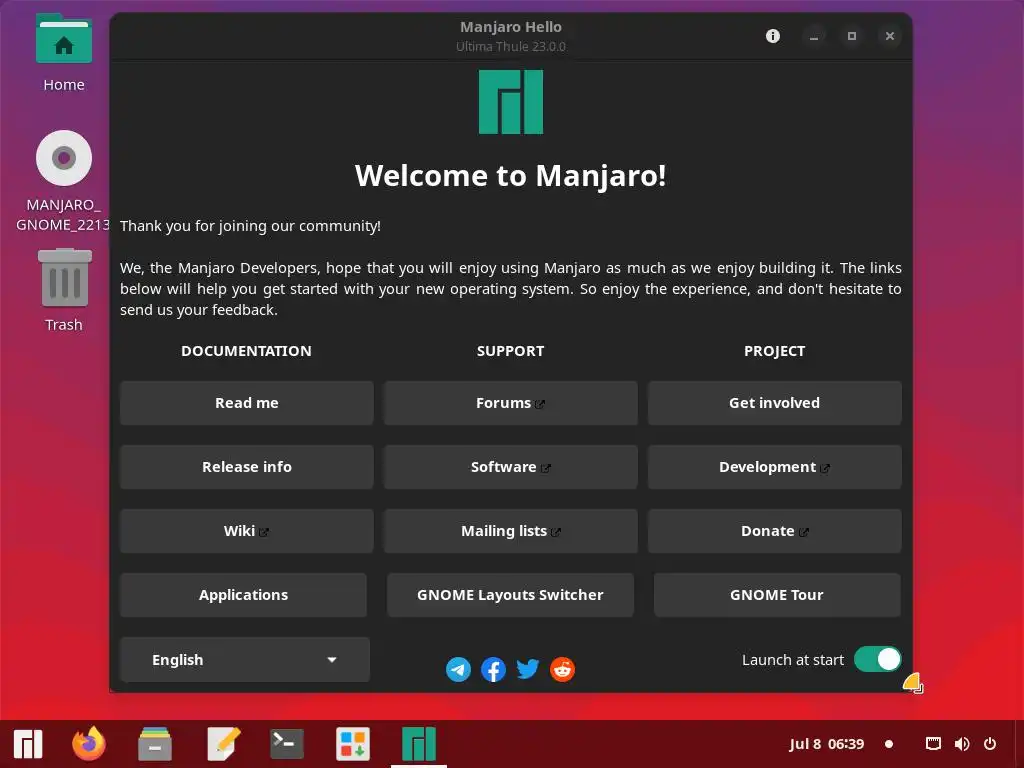This screenshot has height=768, width=1024.
Task: Click the Manjaro logo in welcome window
Action: 511,102
